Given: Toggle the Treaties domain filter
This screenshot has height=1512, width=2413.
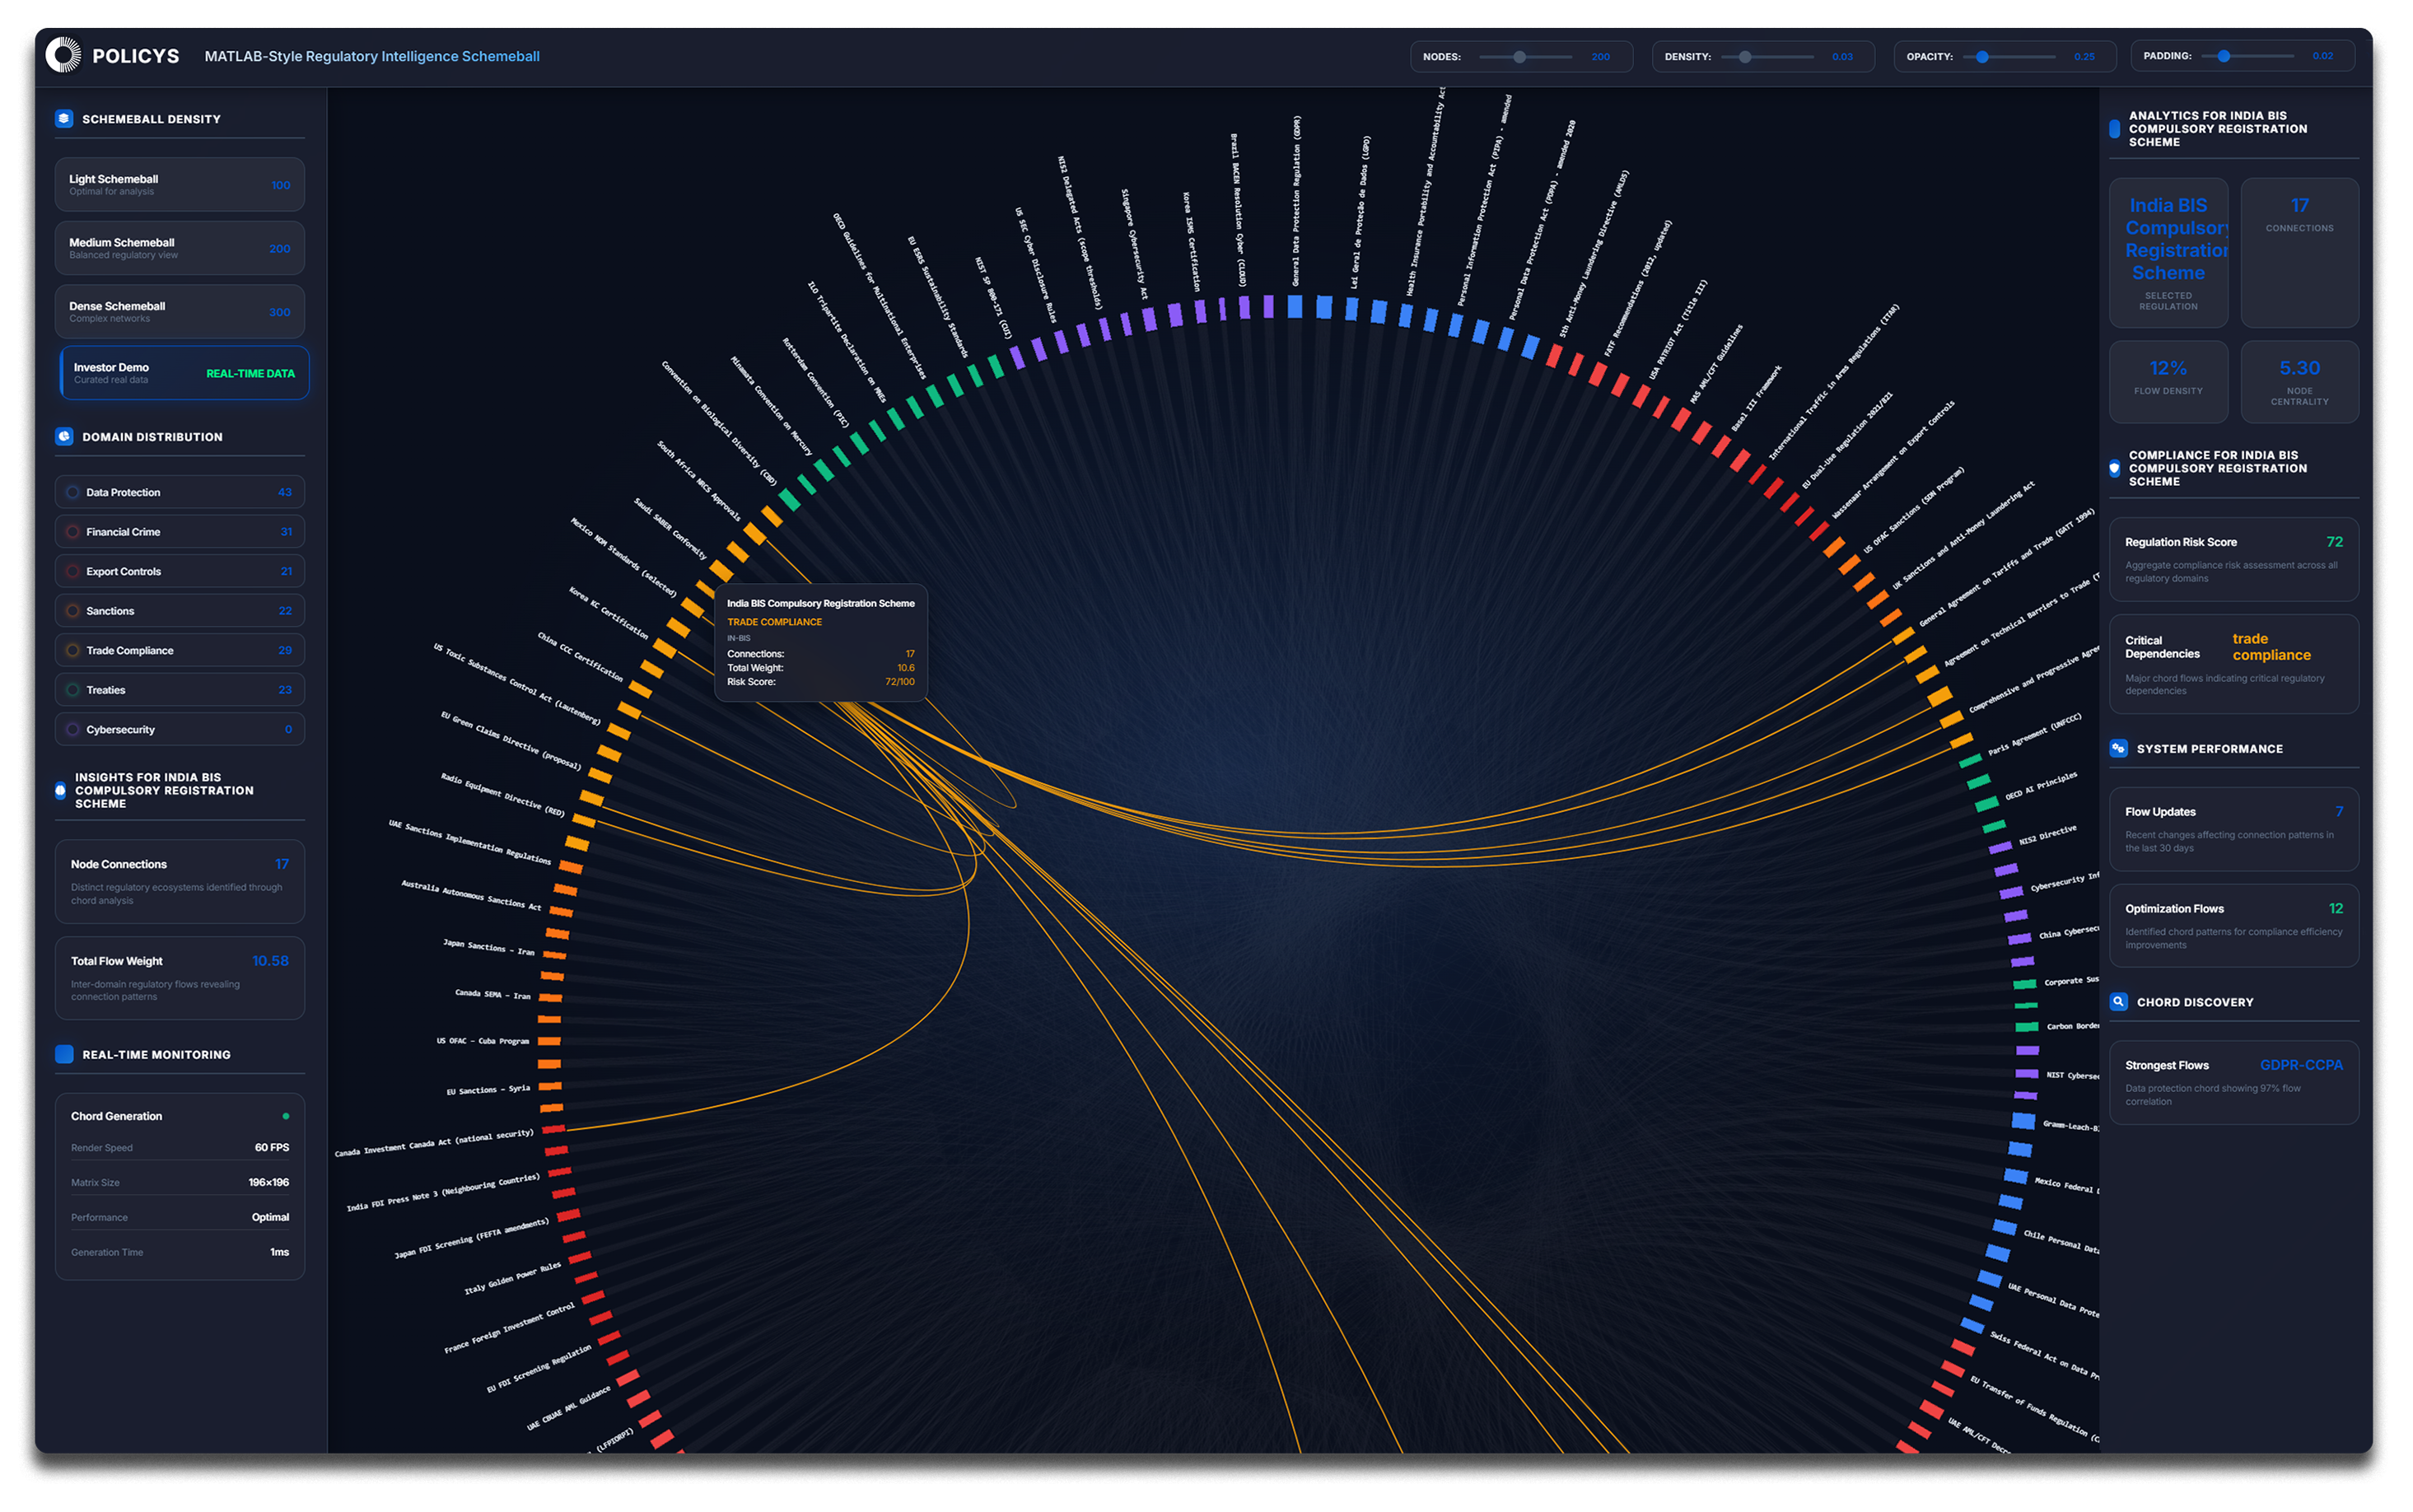Looking at the screenshot, I should [179, 690].
